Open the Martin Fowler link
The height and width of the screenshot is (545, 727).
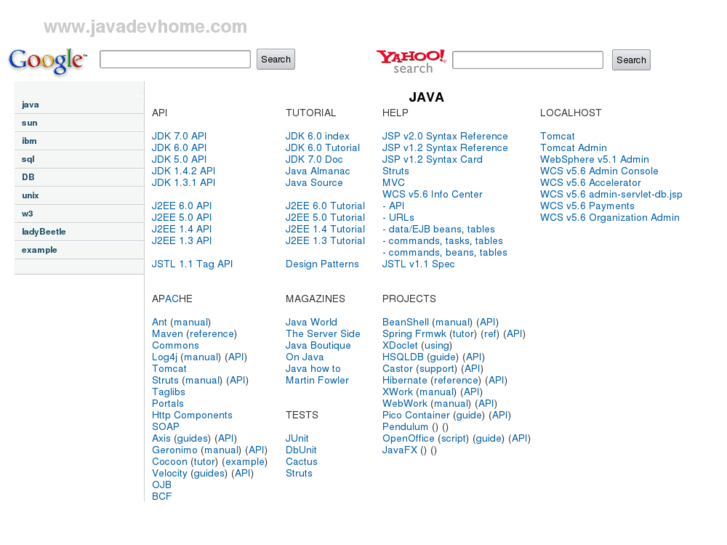click(317, 380)
